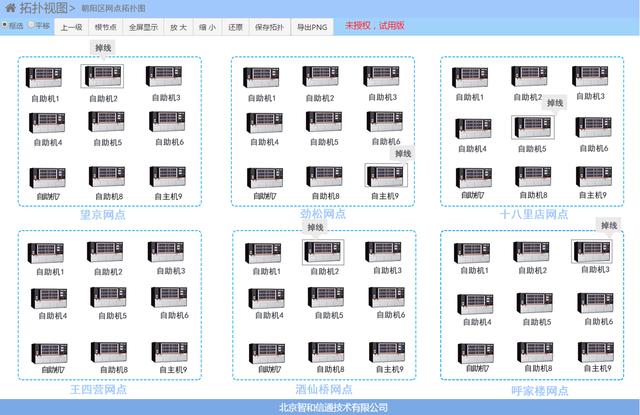Click the home icon beside 拓扑视图

point(11,8)
